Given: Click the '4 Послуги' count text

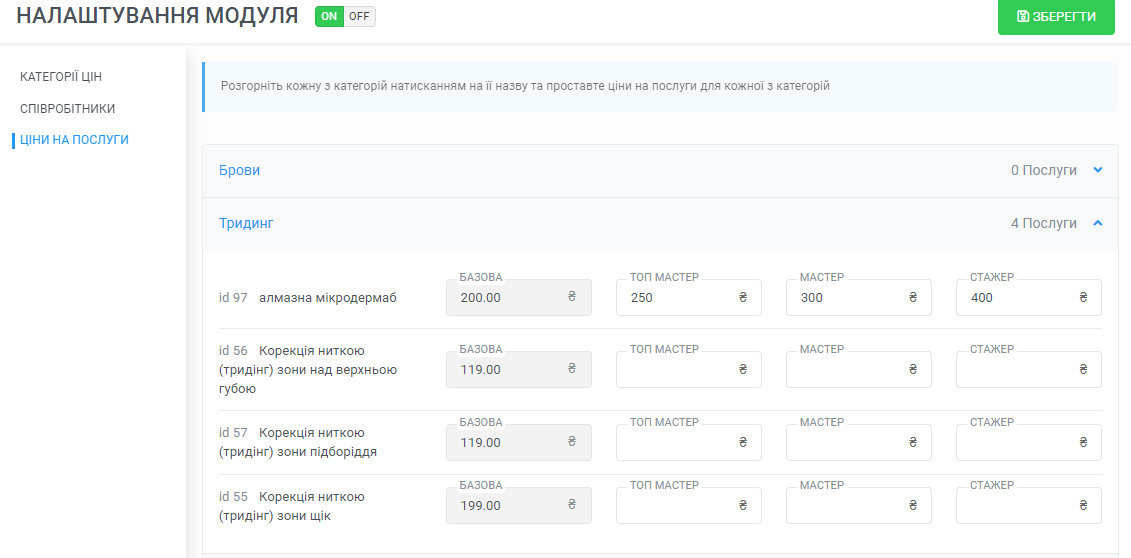Looking at the screenshot, I should (x=1044, y=223).
